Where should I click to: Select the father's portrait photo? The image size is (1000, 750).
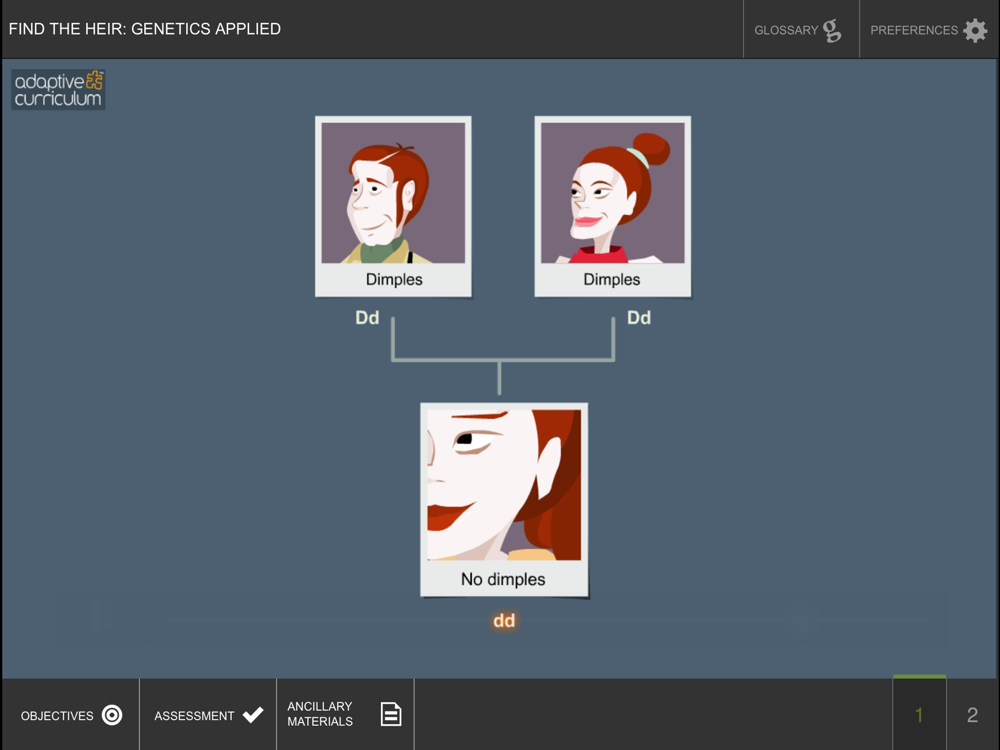(x=393, y=193)
